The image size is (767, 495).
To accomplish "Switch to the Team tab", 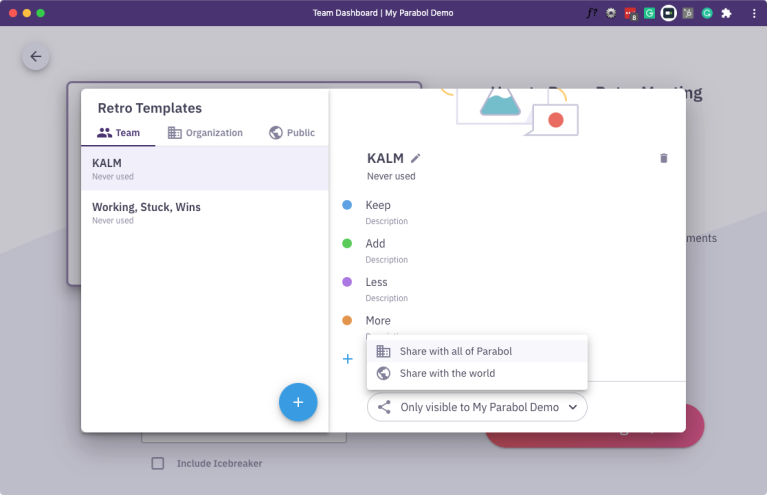I will tap(118, 133).
